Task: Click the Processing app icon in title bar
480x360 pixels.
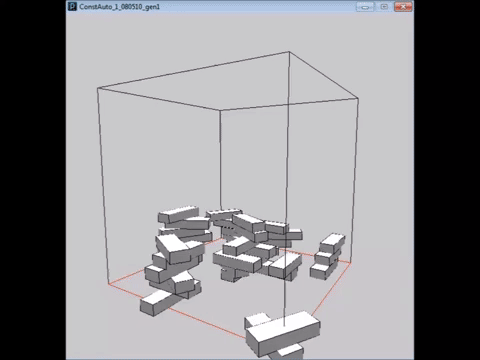Action: 72,6
